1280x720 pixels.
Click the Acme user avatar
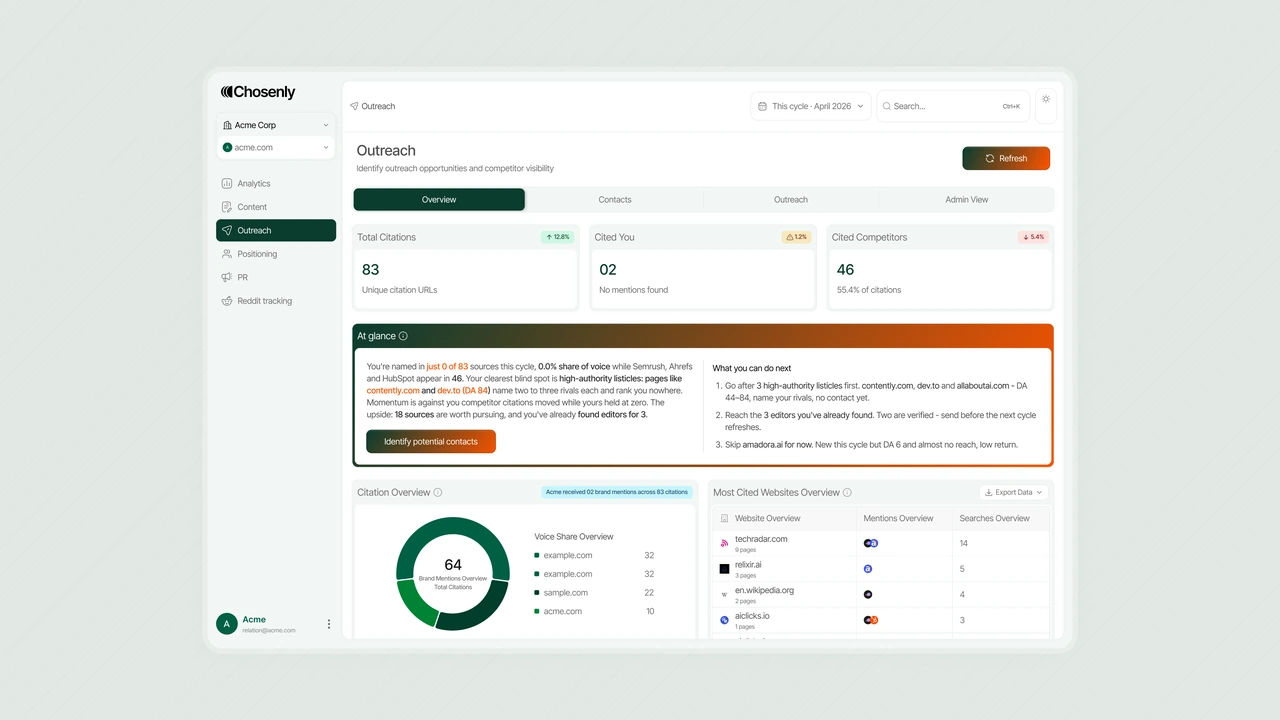coord(227,624)
